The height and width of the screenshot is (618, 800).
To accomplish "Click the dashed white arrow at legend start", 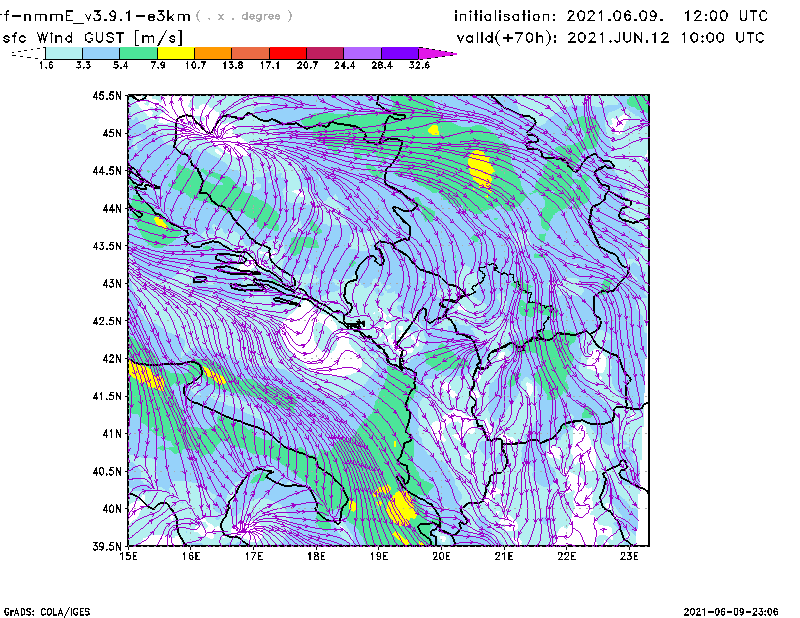I will 28,53.
